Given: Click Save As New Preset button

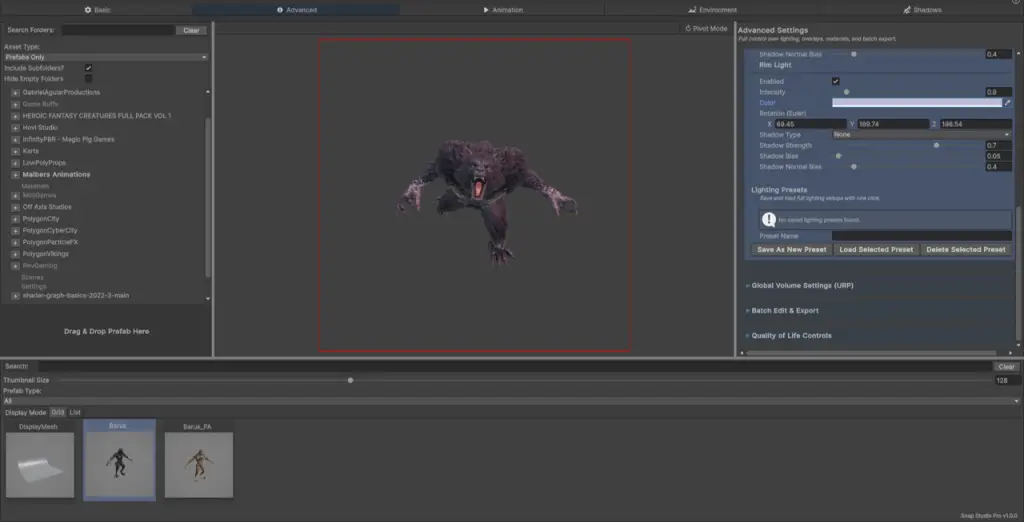Looking at the screenshot, I should click(x=791, y=249).
